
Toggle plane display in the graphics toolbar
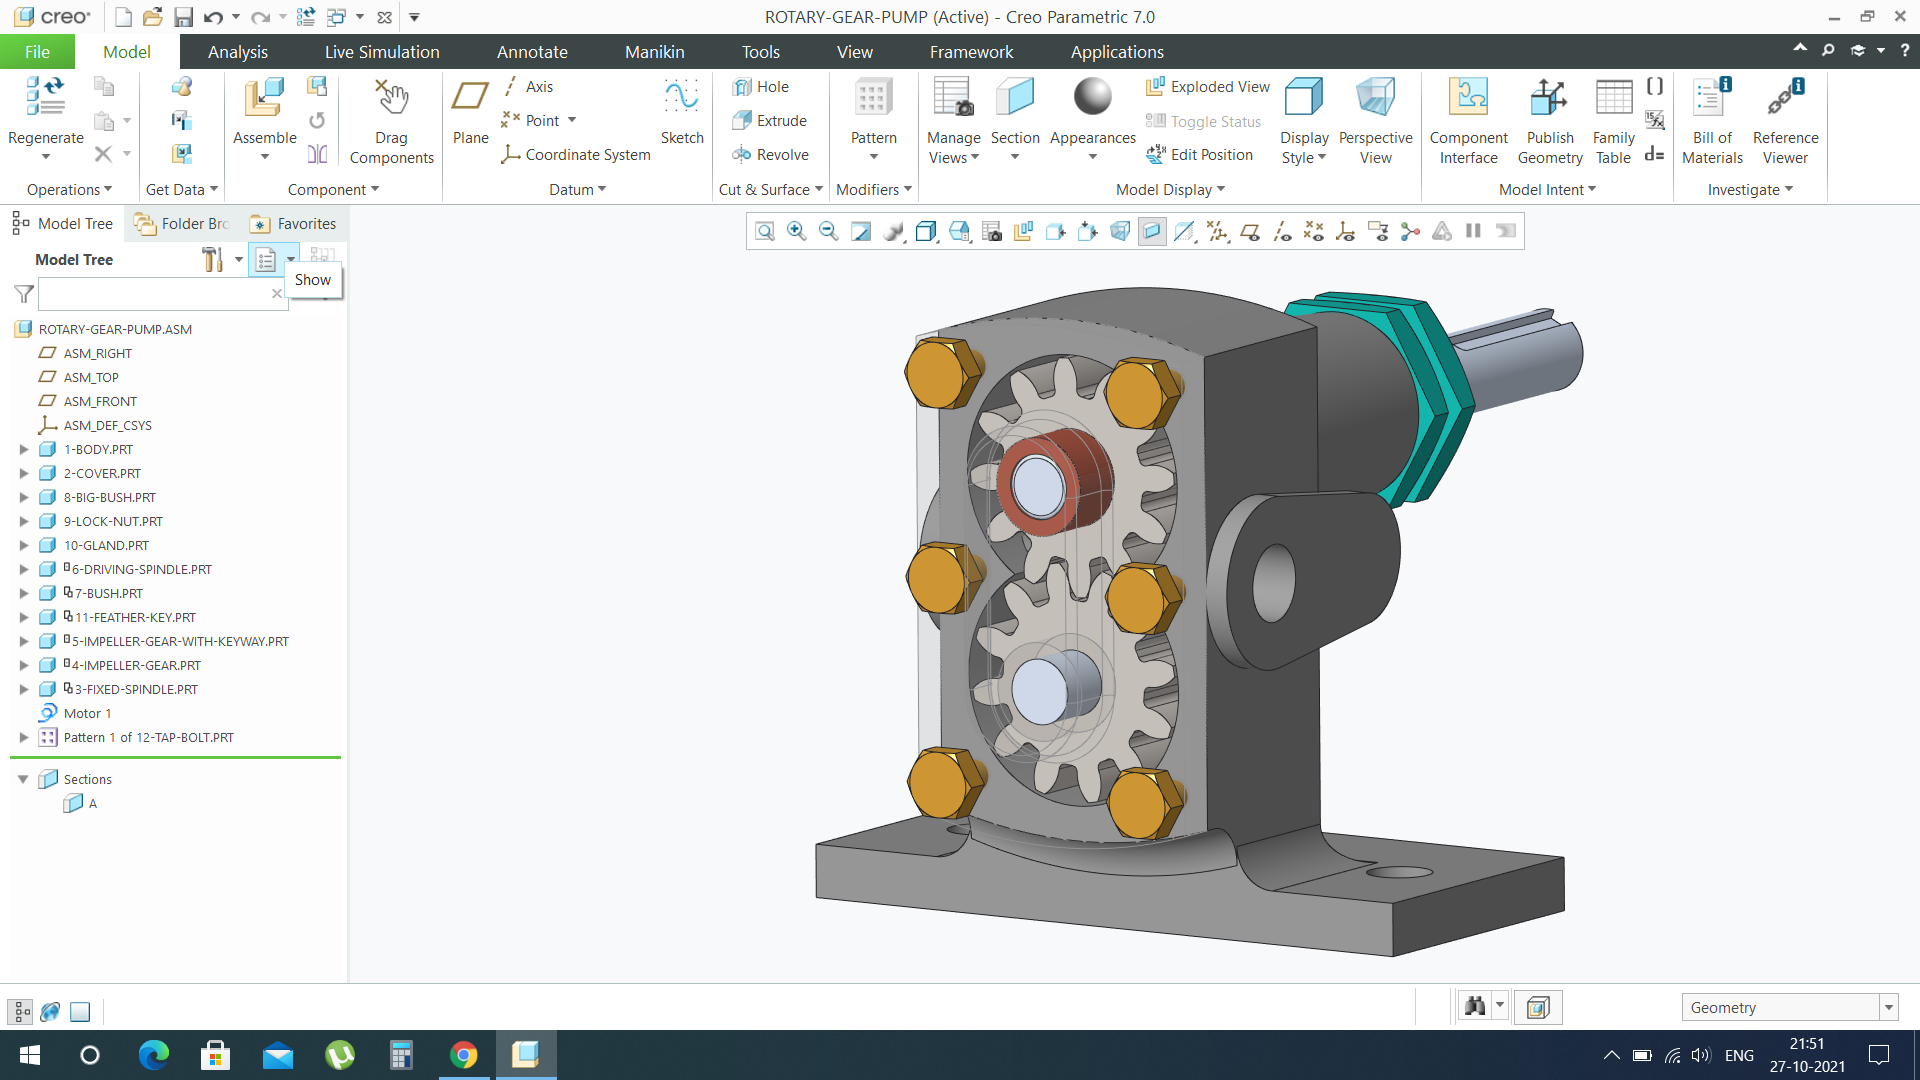coord(1249,232)
